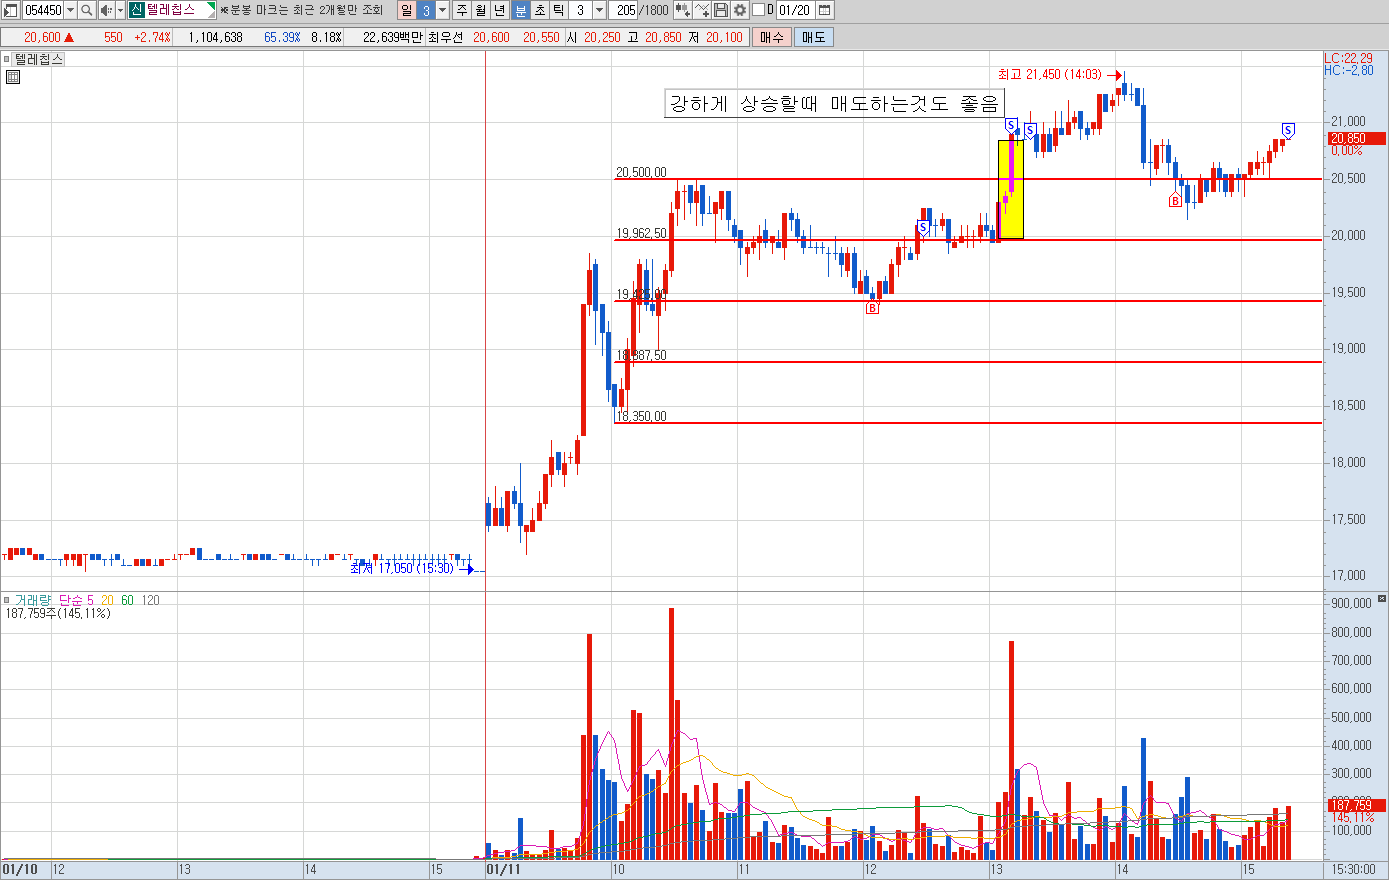1389x880 pixels.
Task: Click the 01/10 date label on time axis
Action: 20,870
